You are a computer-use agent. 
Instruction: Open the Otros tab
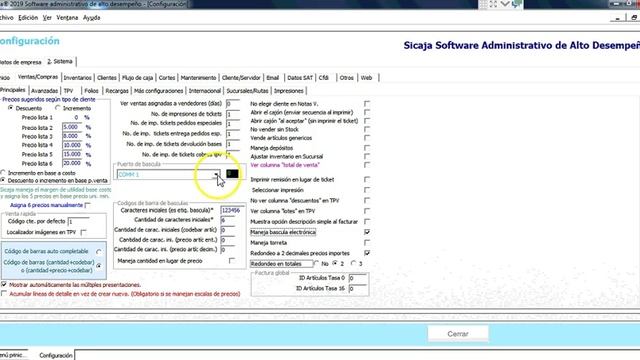point(347,78)
